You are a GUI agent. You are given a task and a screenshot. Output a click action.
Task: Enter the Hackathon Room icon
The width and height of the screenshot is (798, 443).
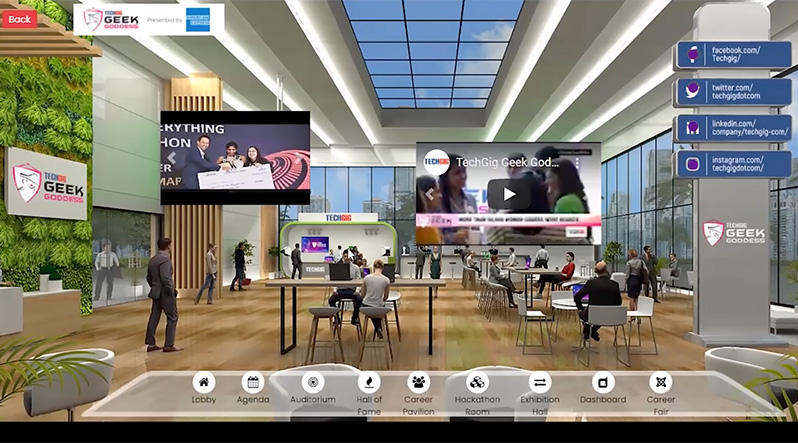[x=477, y=382]
